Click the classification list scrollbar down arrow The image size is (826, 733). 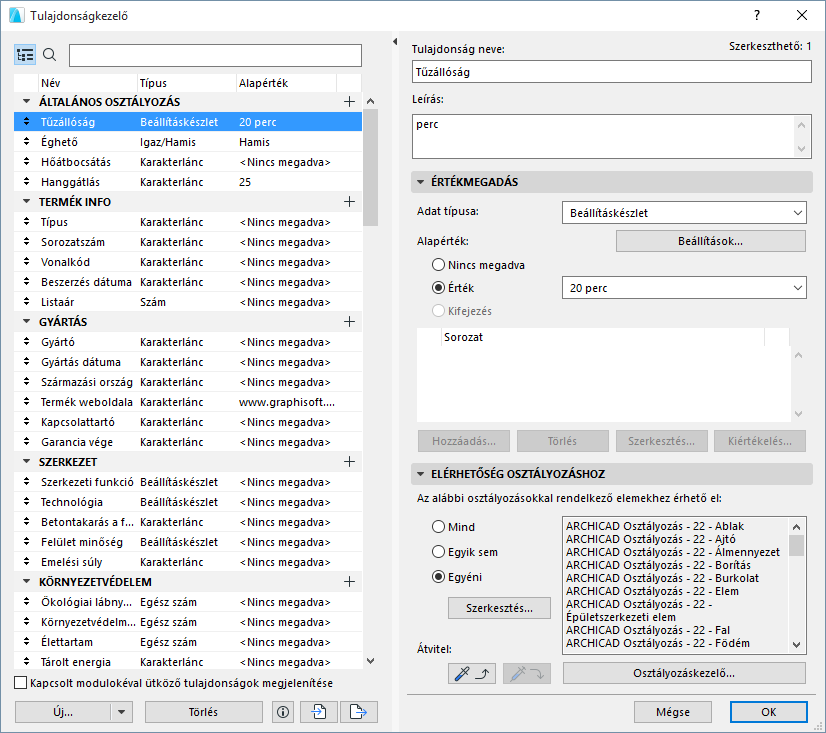pyautogui.click(x=796, y=644)
